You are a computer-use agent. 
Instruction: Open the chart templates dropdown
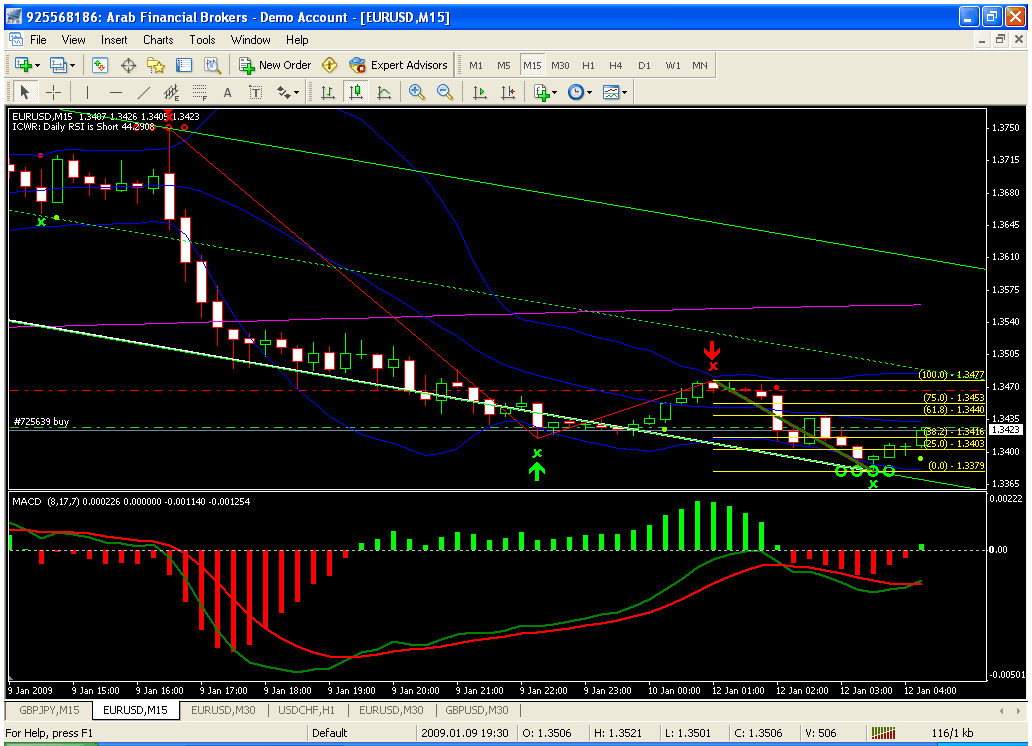[614, 93]
